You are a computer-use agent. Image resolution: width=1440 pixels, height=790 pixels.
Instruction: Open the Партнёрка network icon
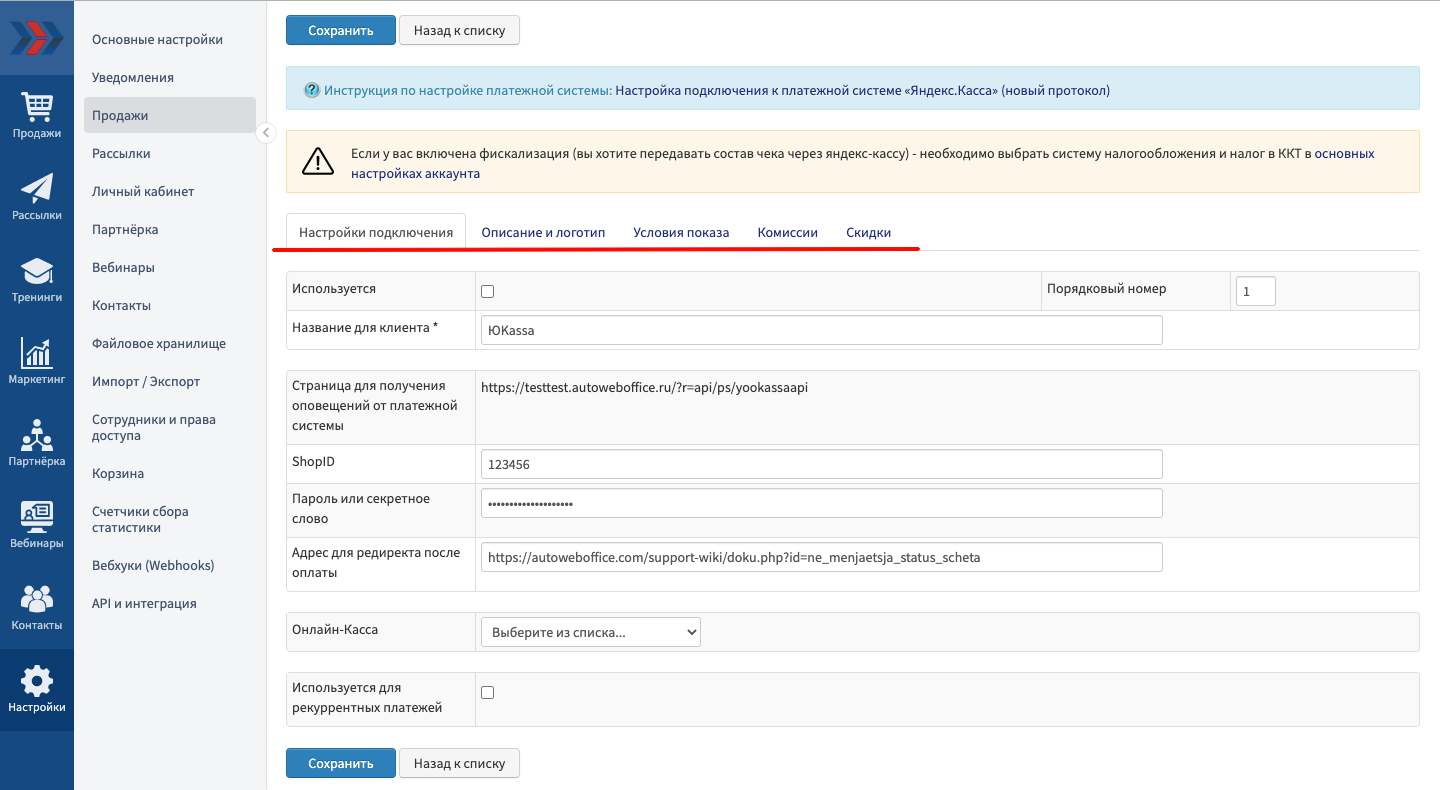click(37, 435)
